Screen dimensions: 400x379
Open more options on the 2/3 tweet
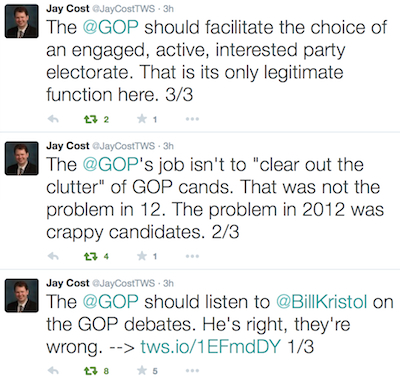pyautogui.click(x=192, y=256)
